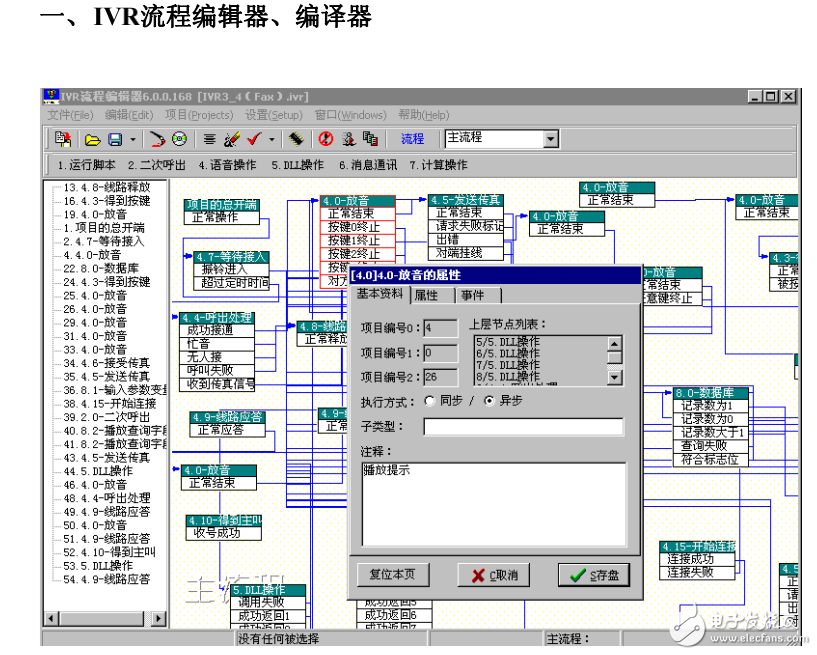The width and height of the screenshot is (817, 655).
Task: Select the 异步 radio button
Action: [x=489, y=400]
